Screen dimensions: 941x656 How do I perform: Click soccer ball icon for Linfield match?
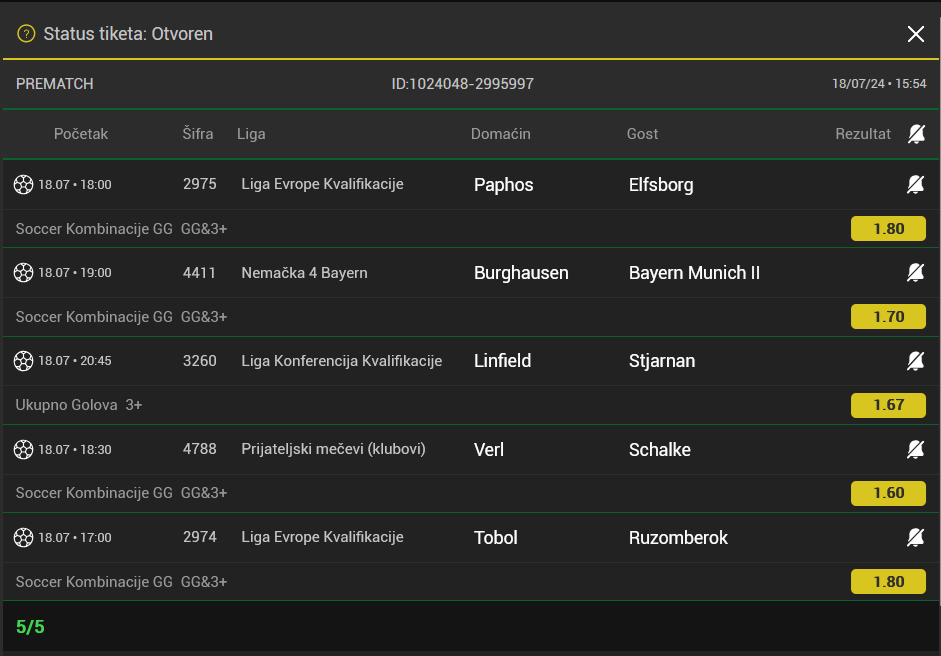pos(24,361)
